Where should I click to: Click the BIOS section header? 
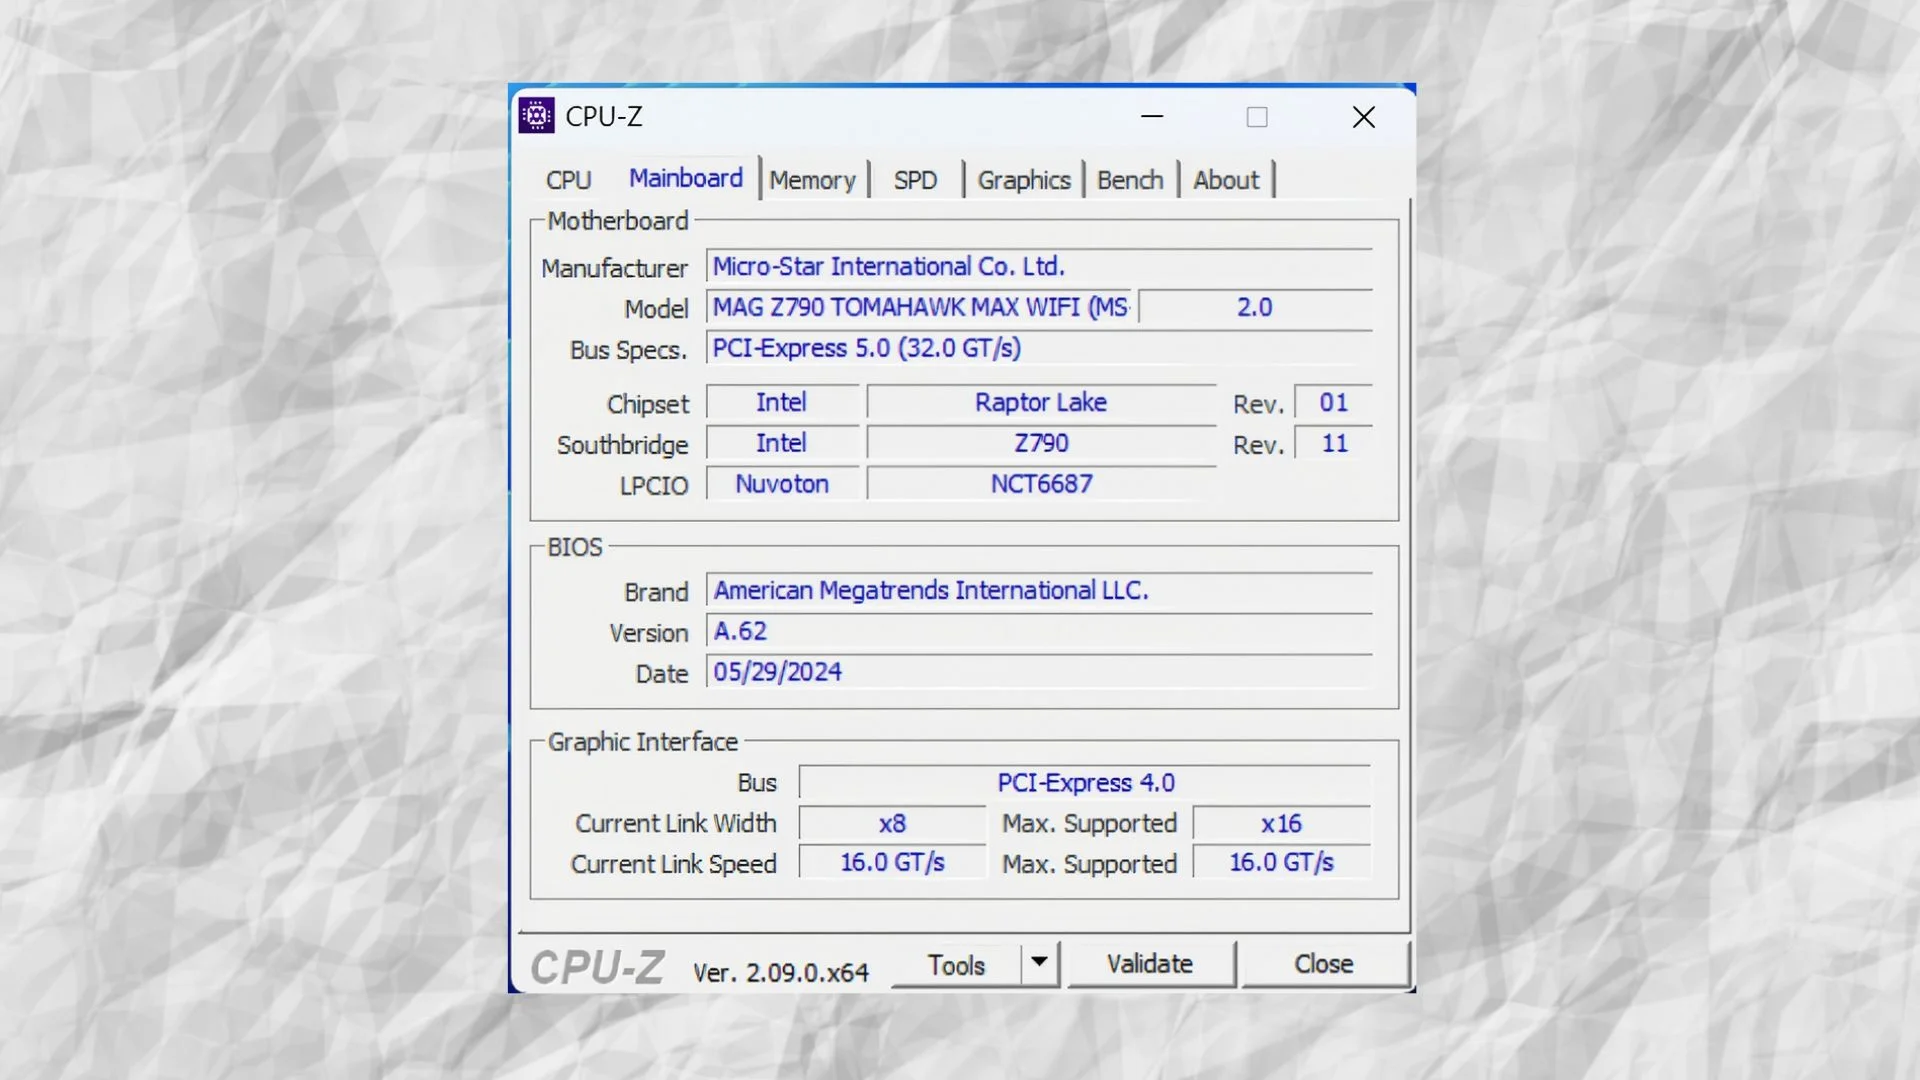575,546
